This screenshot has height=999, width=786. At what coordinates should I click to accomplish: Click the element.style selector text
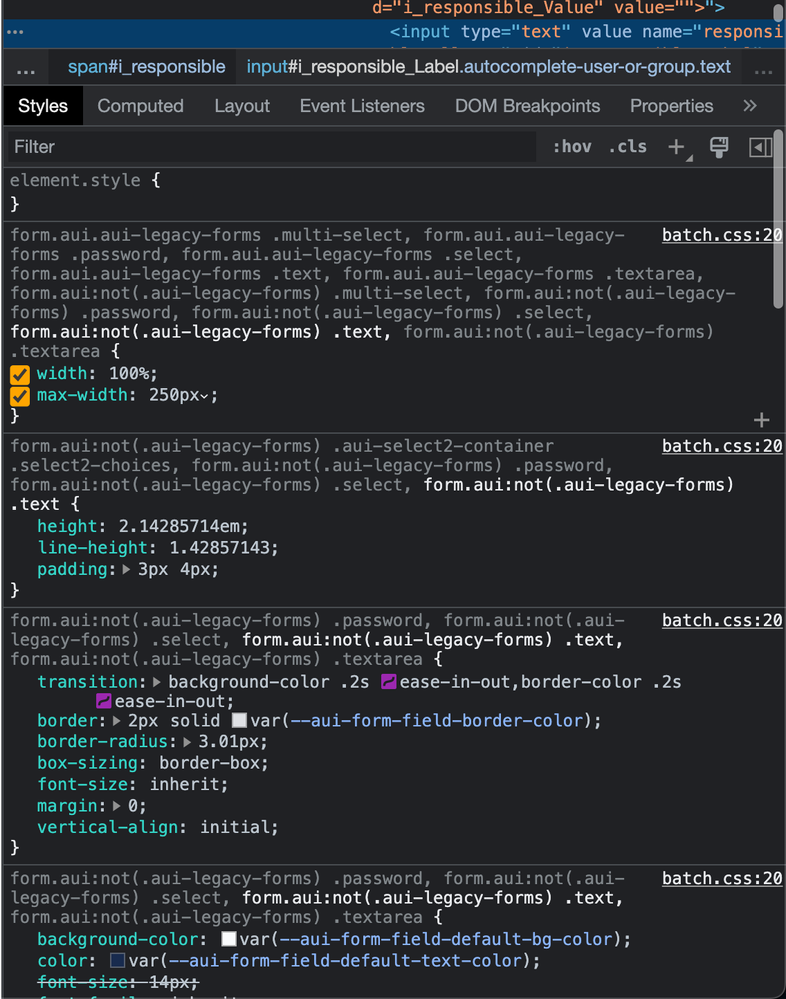click(75, 180)
